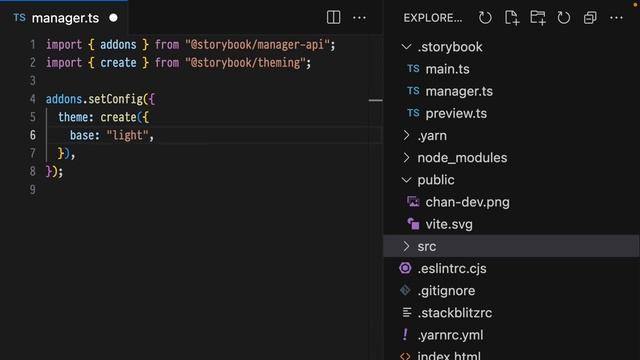The image size is (640, 360).
Task: Open the .eslintrc.cjs file
Action: pyautogui.click(x=452, y=269)
